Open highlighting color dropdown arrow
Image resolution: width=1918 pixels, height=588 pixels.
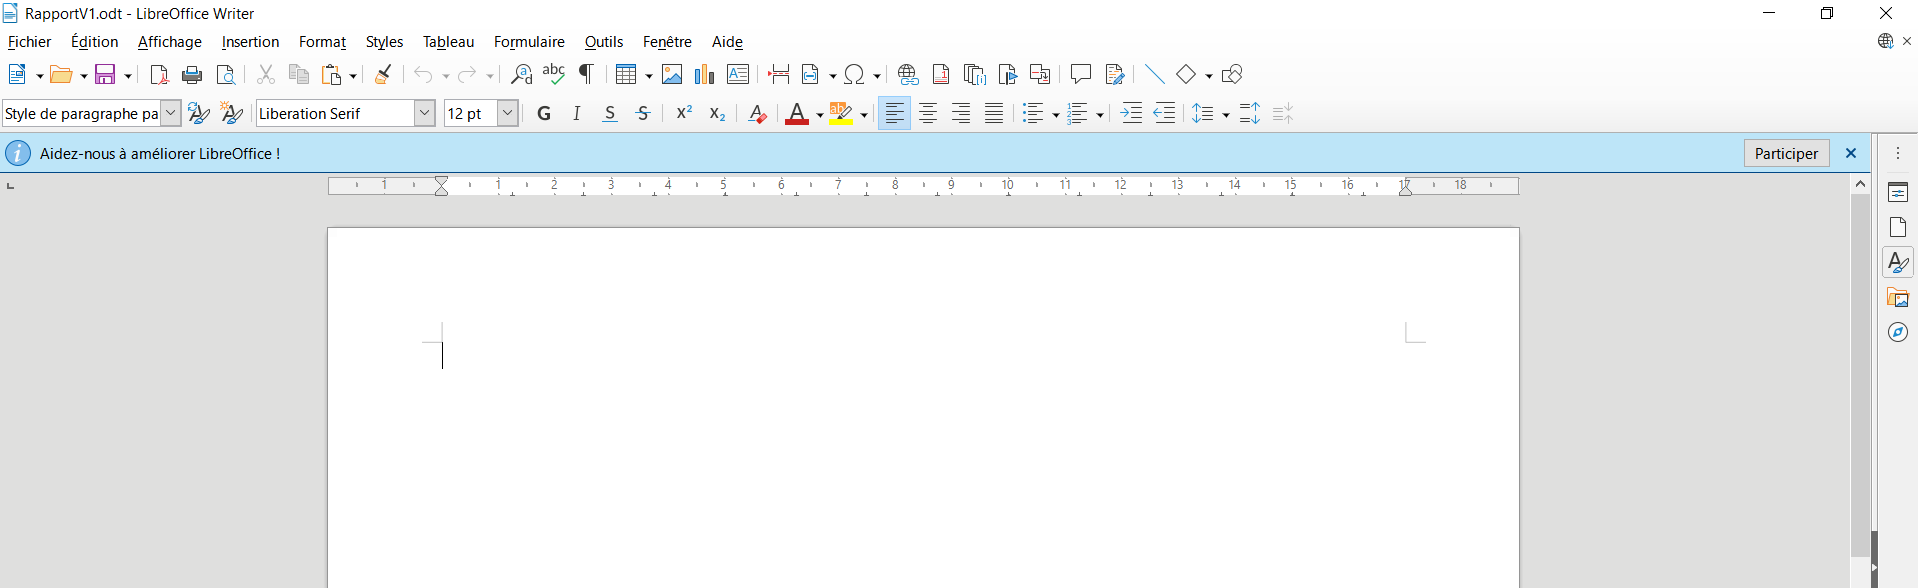[864, 114]
